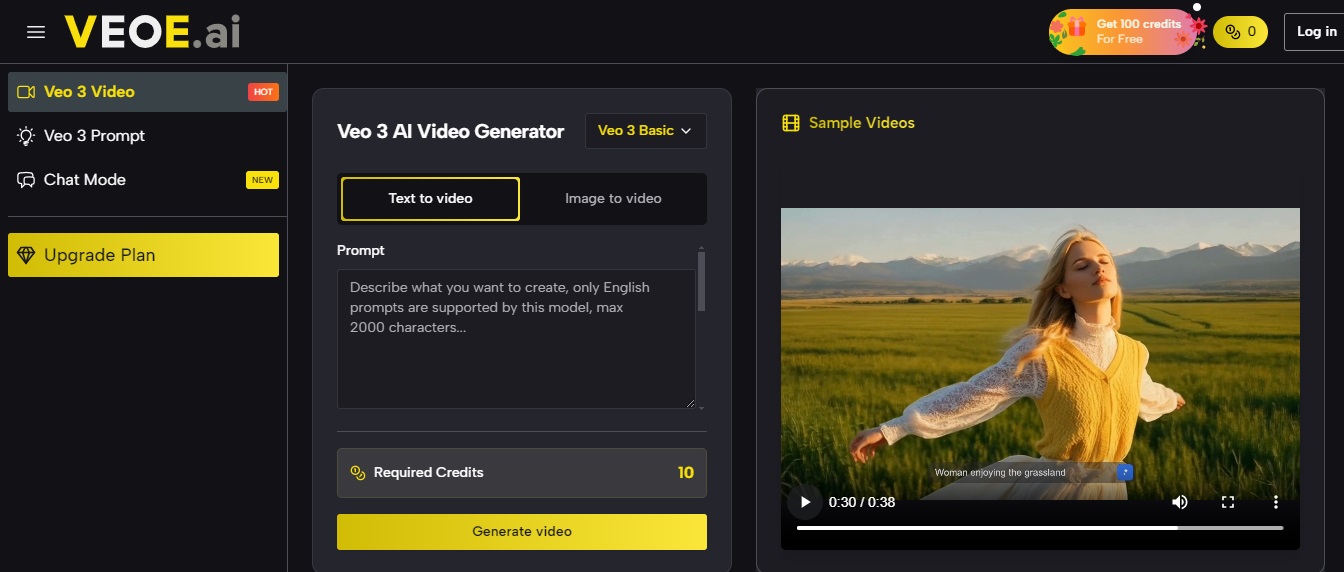Click the Upgrade Plan button
This screenshot has height=572, width=1344.
point(143,255)
